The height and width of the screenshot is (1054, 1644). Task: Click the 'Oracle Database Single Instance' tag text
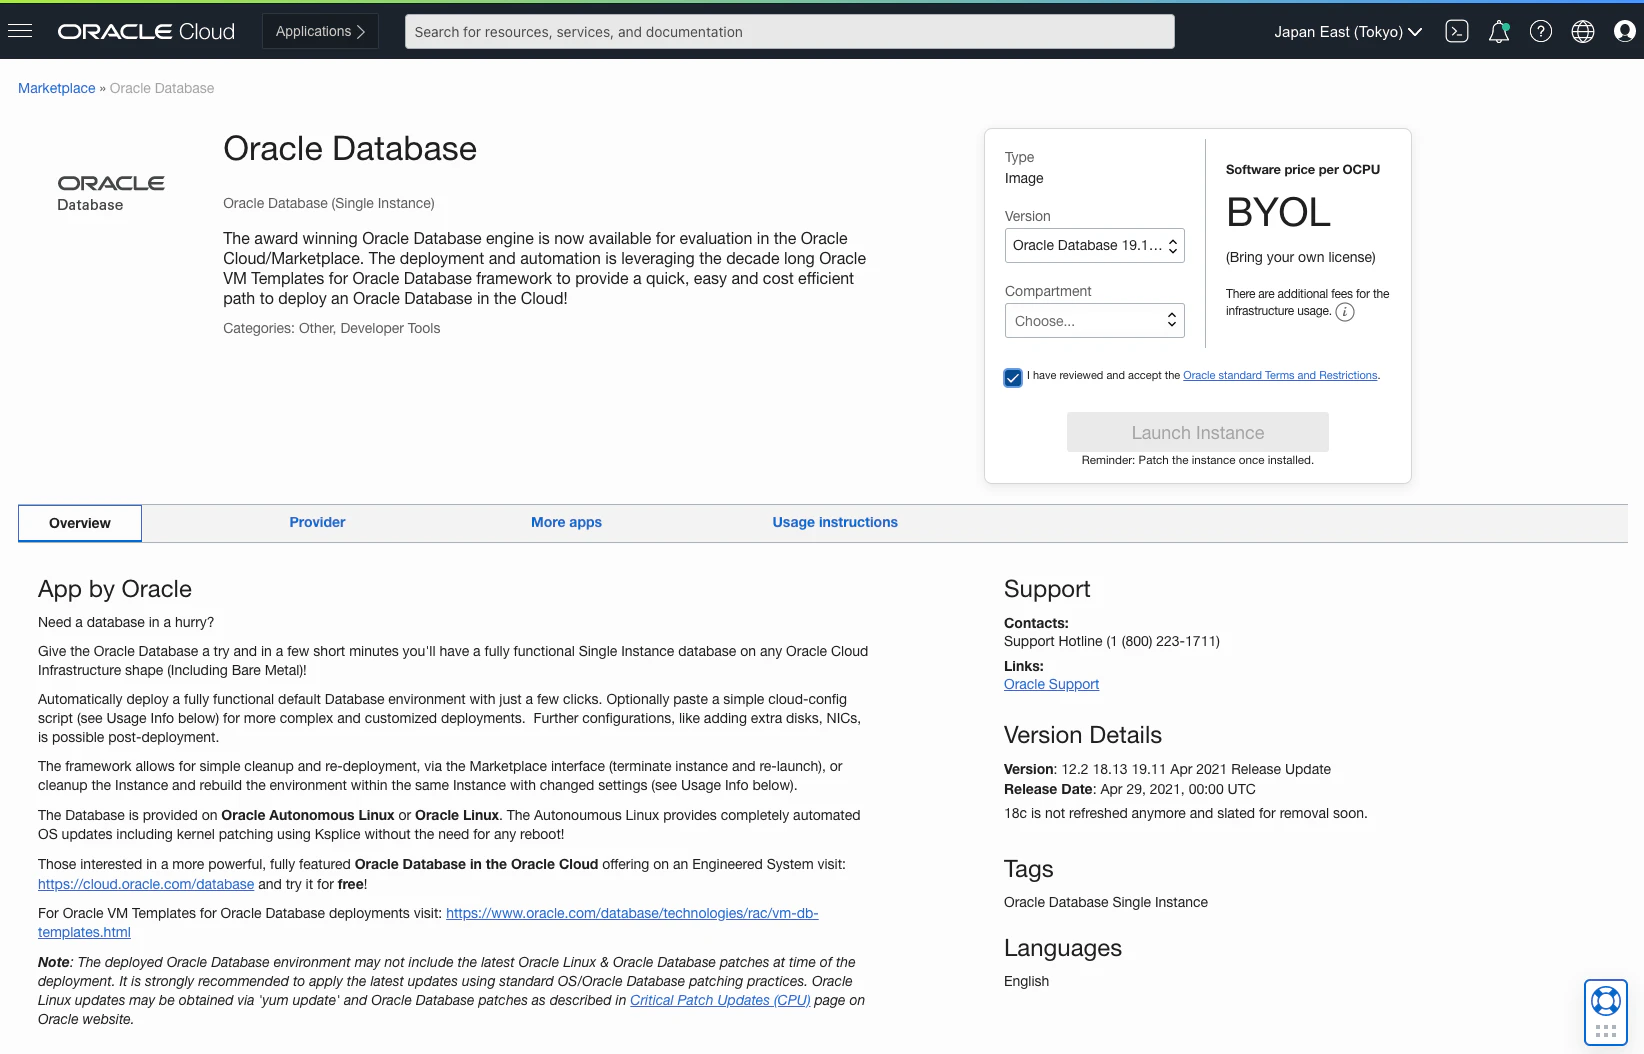[1106, 902]
